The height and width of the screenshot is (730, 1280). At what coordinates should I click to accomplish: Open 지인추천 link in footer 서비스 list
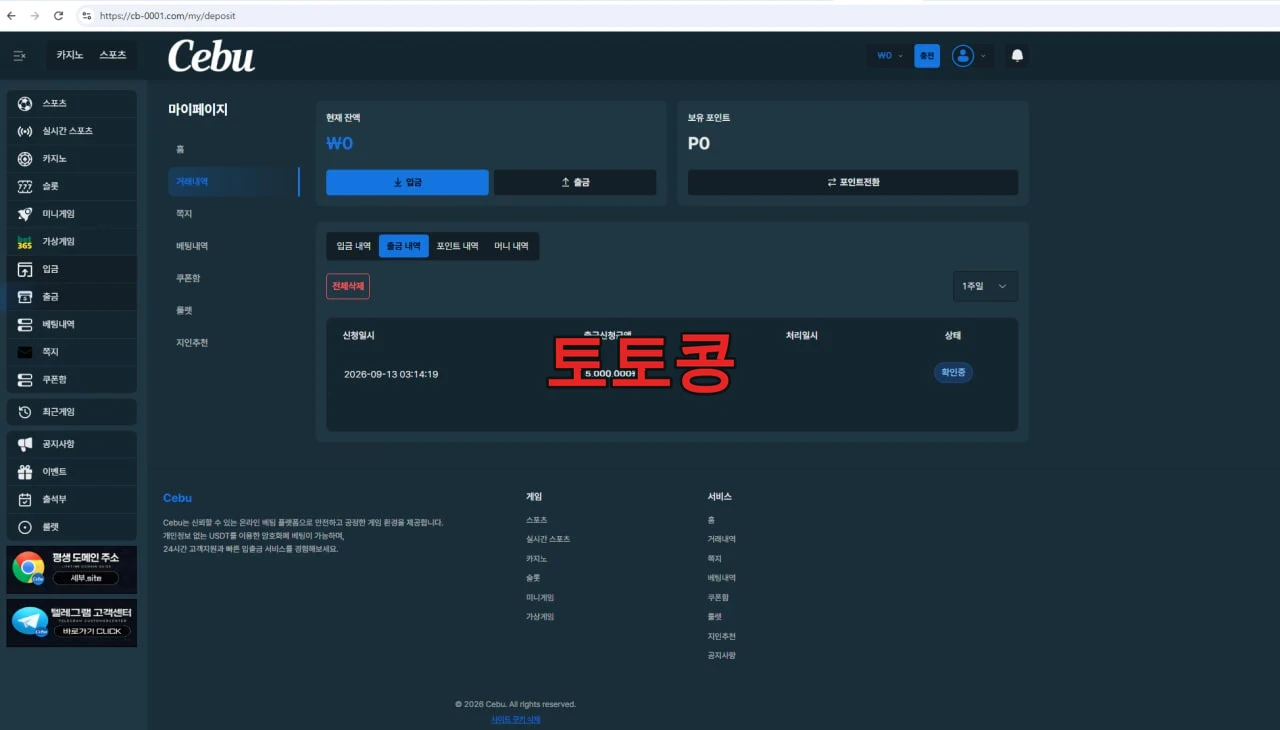[722, 636]
